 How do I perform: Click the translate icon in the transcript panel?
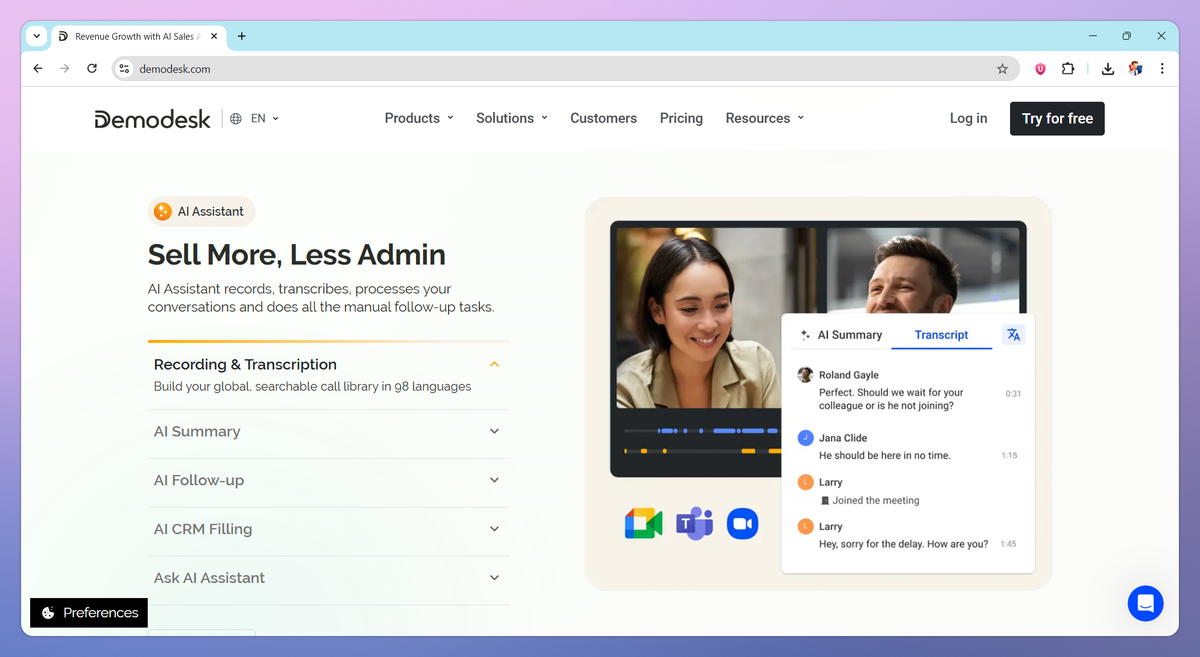tap(1013, 334)
